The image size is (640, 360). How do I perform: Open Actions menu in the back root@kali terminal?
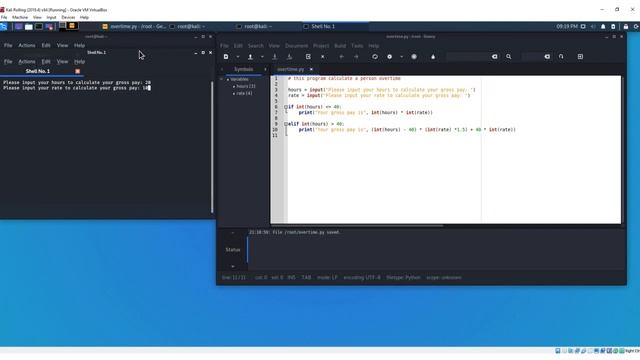point(27,46)
